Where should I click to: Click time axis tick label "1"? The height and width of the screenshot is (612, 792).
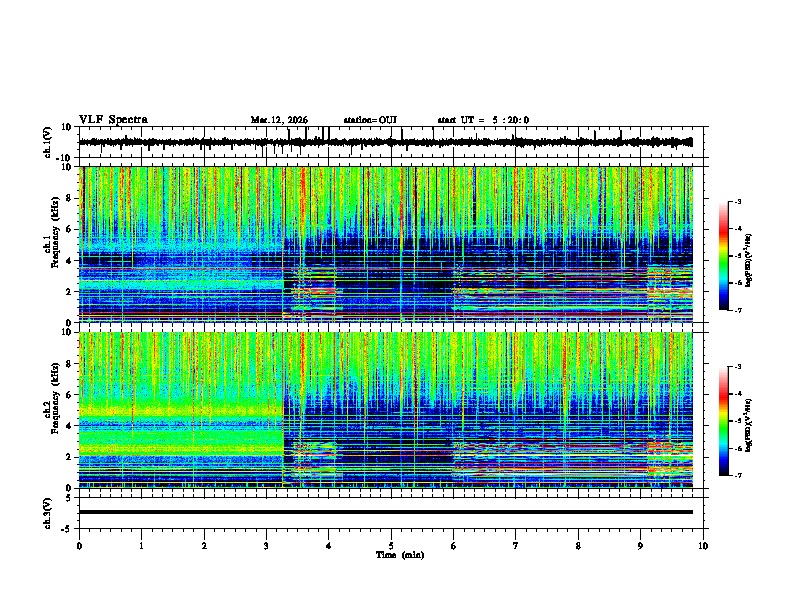click(x=141, y=546)
